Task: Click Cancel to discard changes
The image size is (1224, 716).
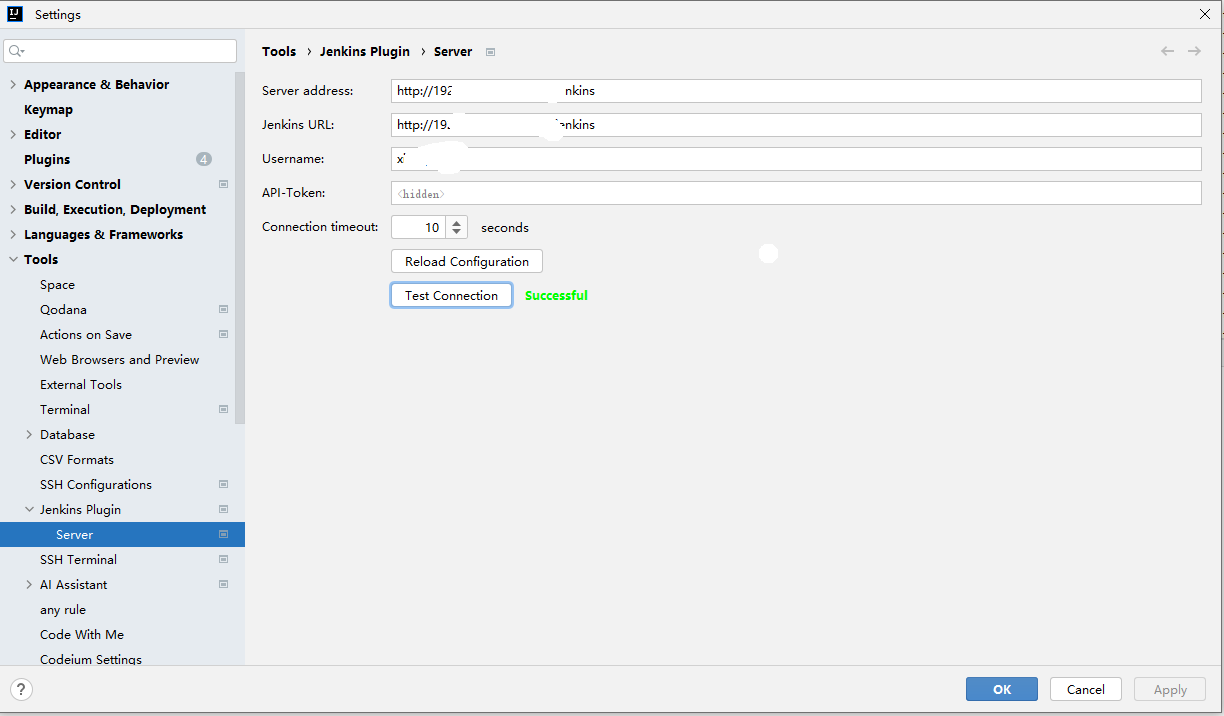Action: click(x=1086, y=689)
